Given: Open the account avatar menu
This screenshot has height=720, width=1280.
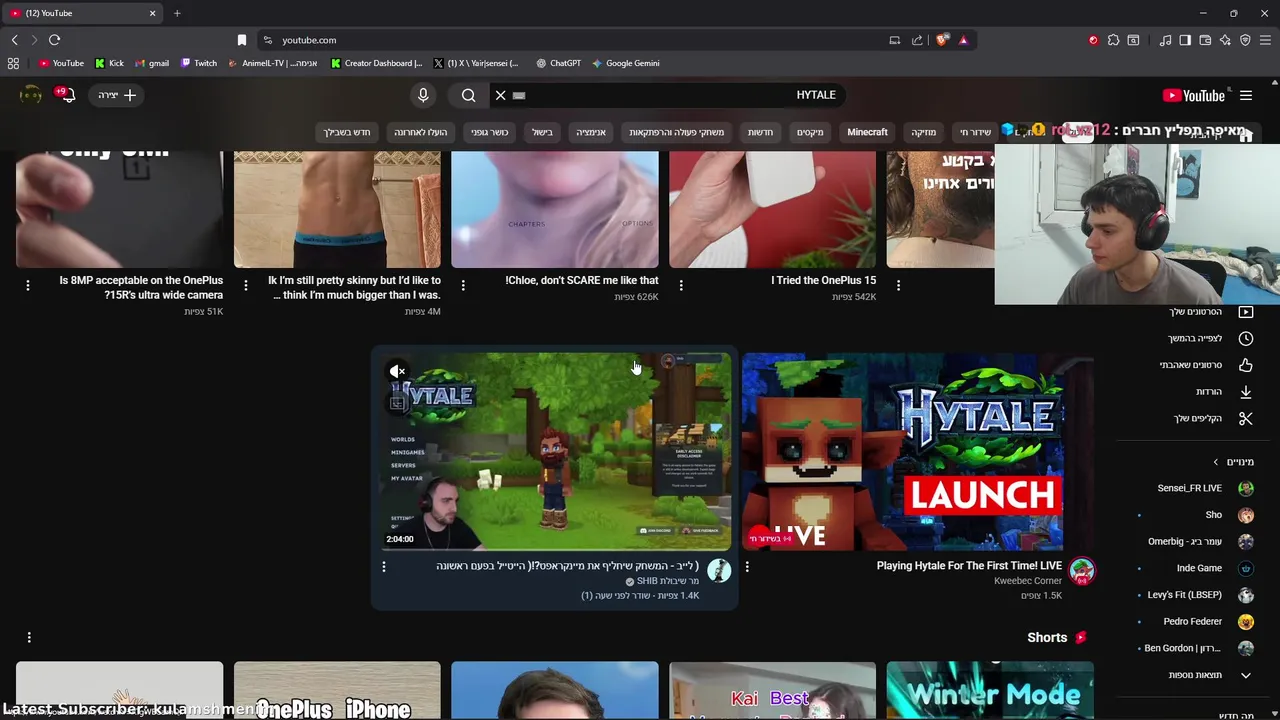Looking at the screenshot, I should 31,95.
